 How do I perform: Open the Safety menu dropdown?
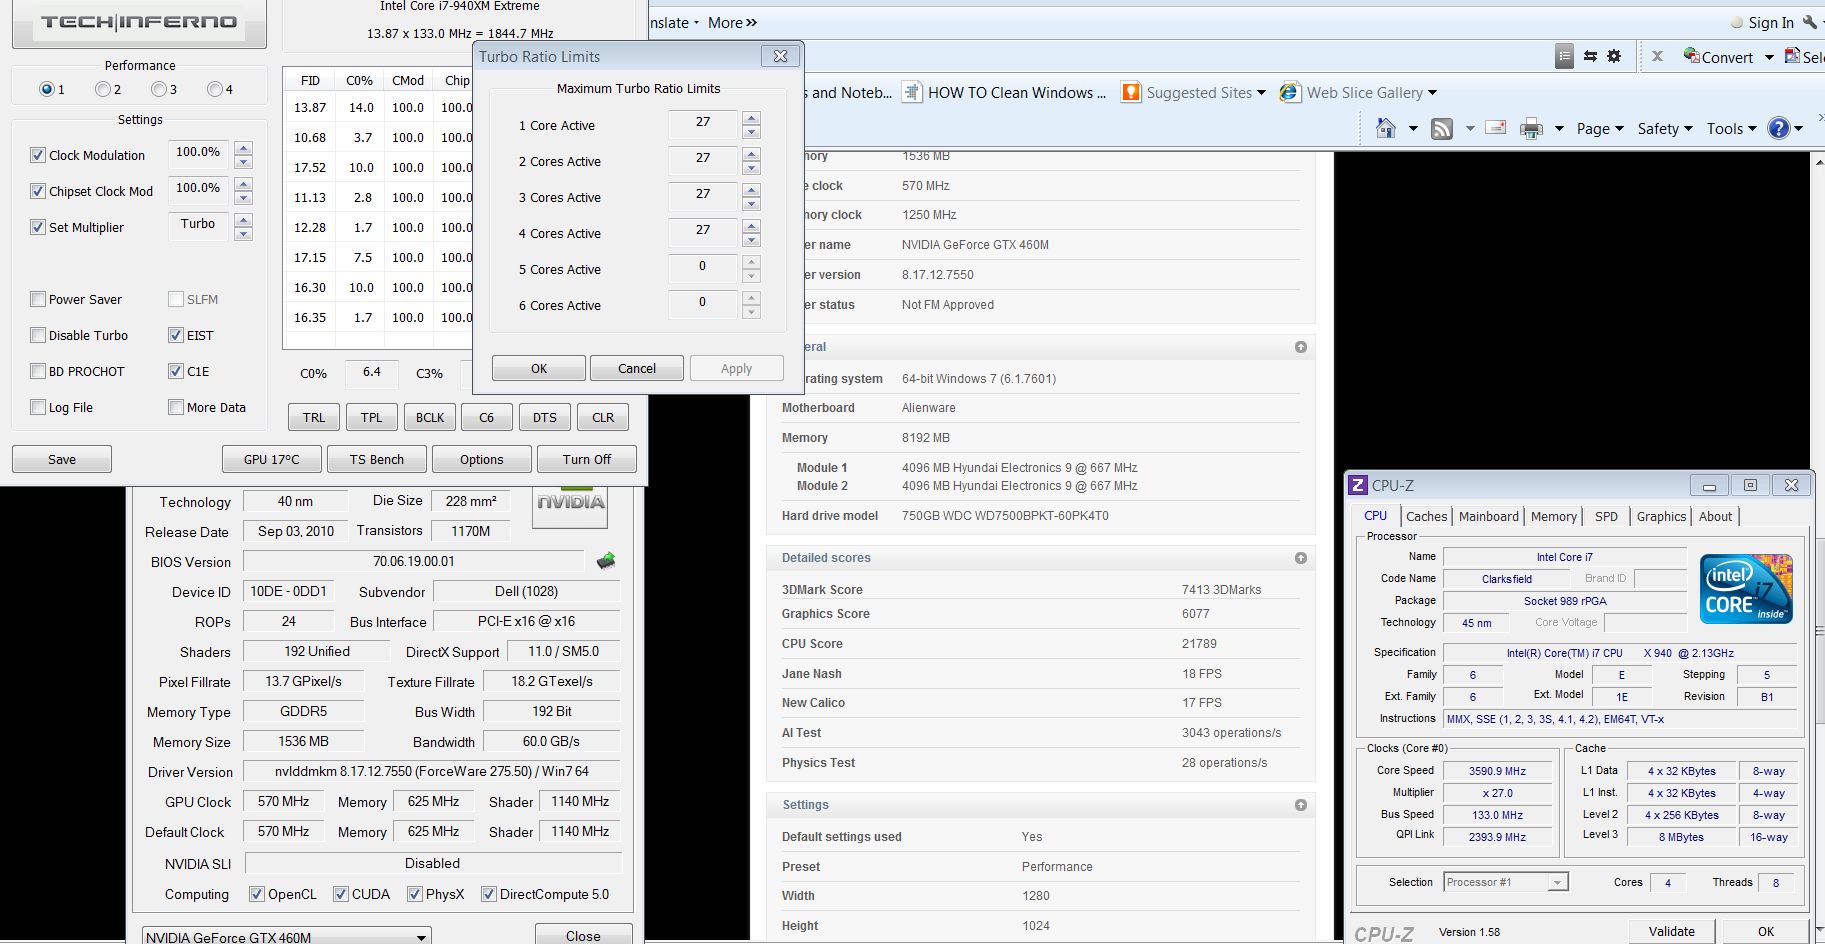point(1665,128)
